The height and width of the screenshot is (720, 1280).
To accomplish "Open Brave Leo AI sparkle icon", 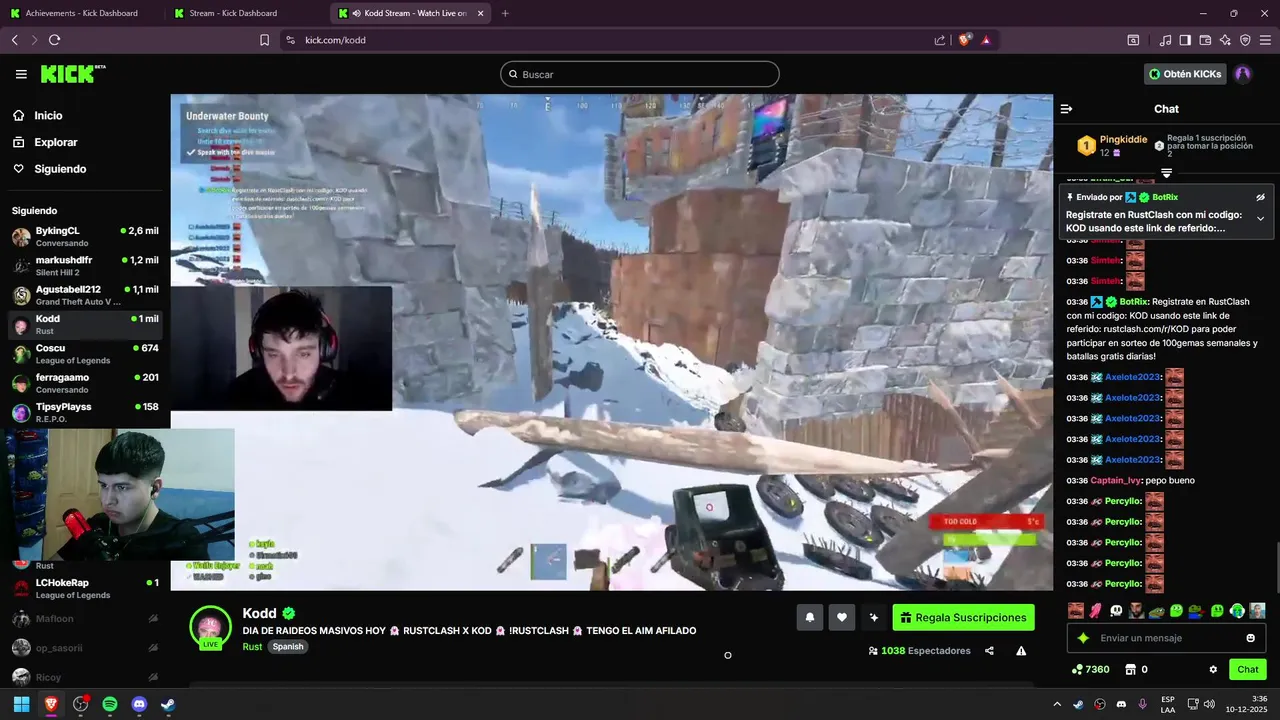I will (x=1225, y=40).
